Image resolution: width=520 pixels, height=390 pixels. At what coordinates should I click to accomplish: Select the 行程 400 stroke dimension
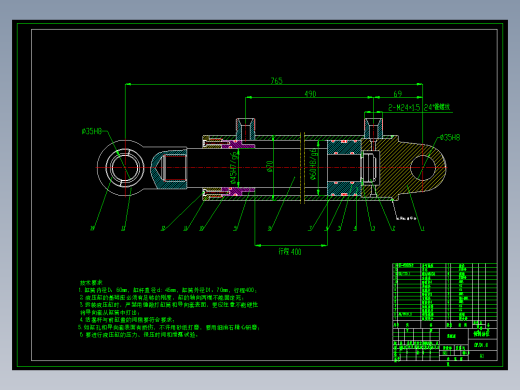pos(290,252)
